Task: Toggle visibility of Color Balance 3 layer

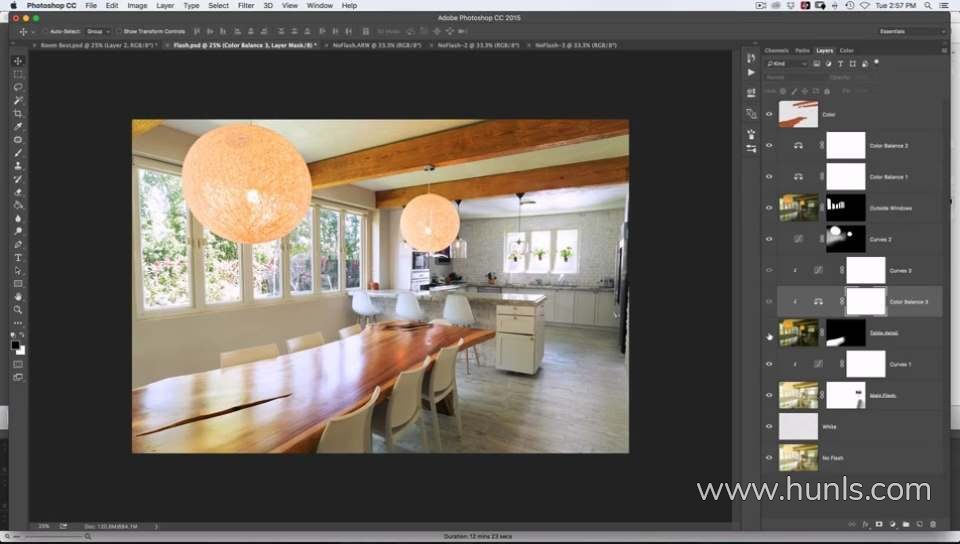Action: point(769,302)
